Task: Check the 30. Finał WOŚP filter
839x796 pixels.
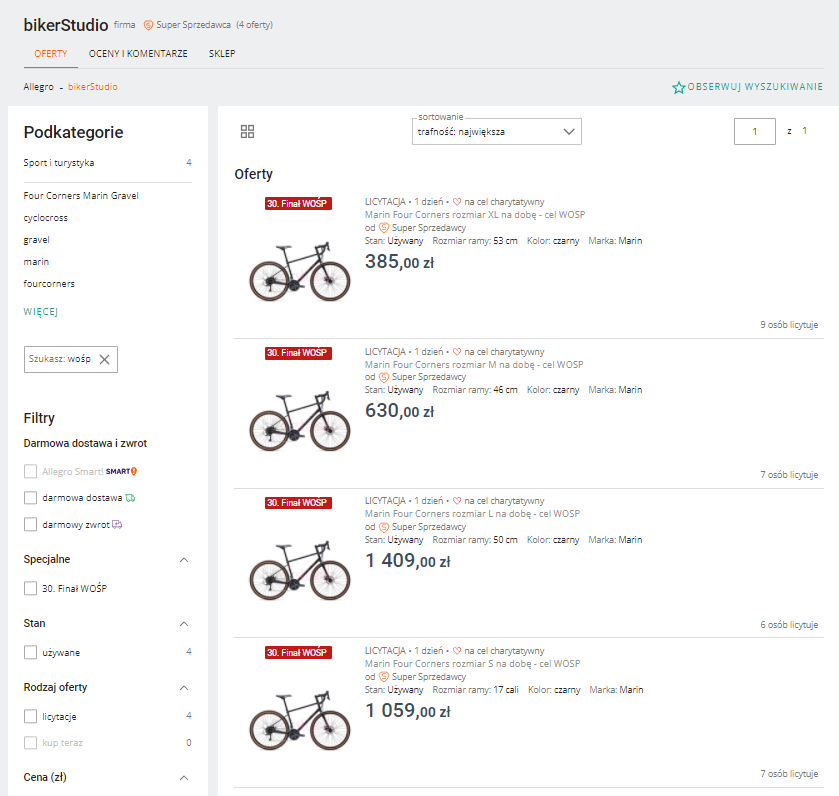Action: (x=31, y=588)
